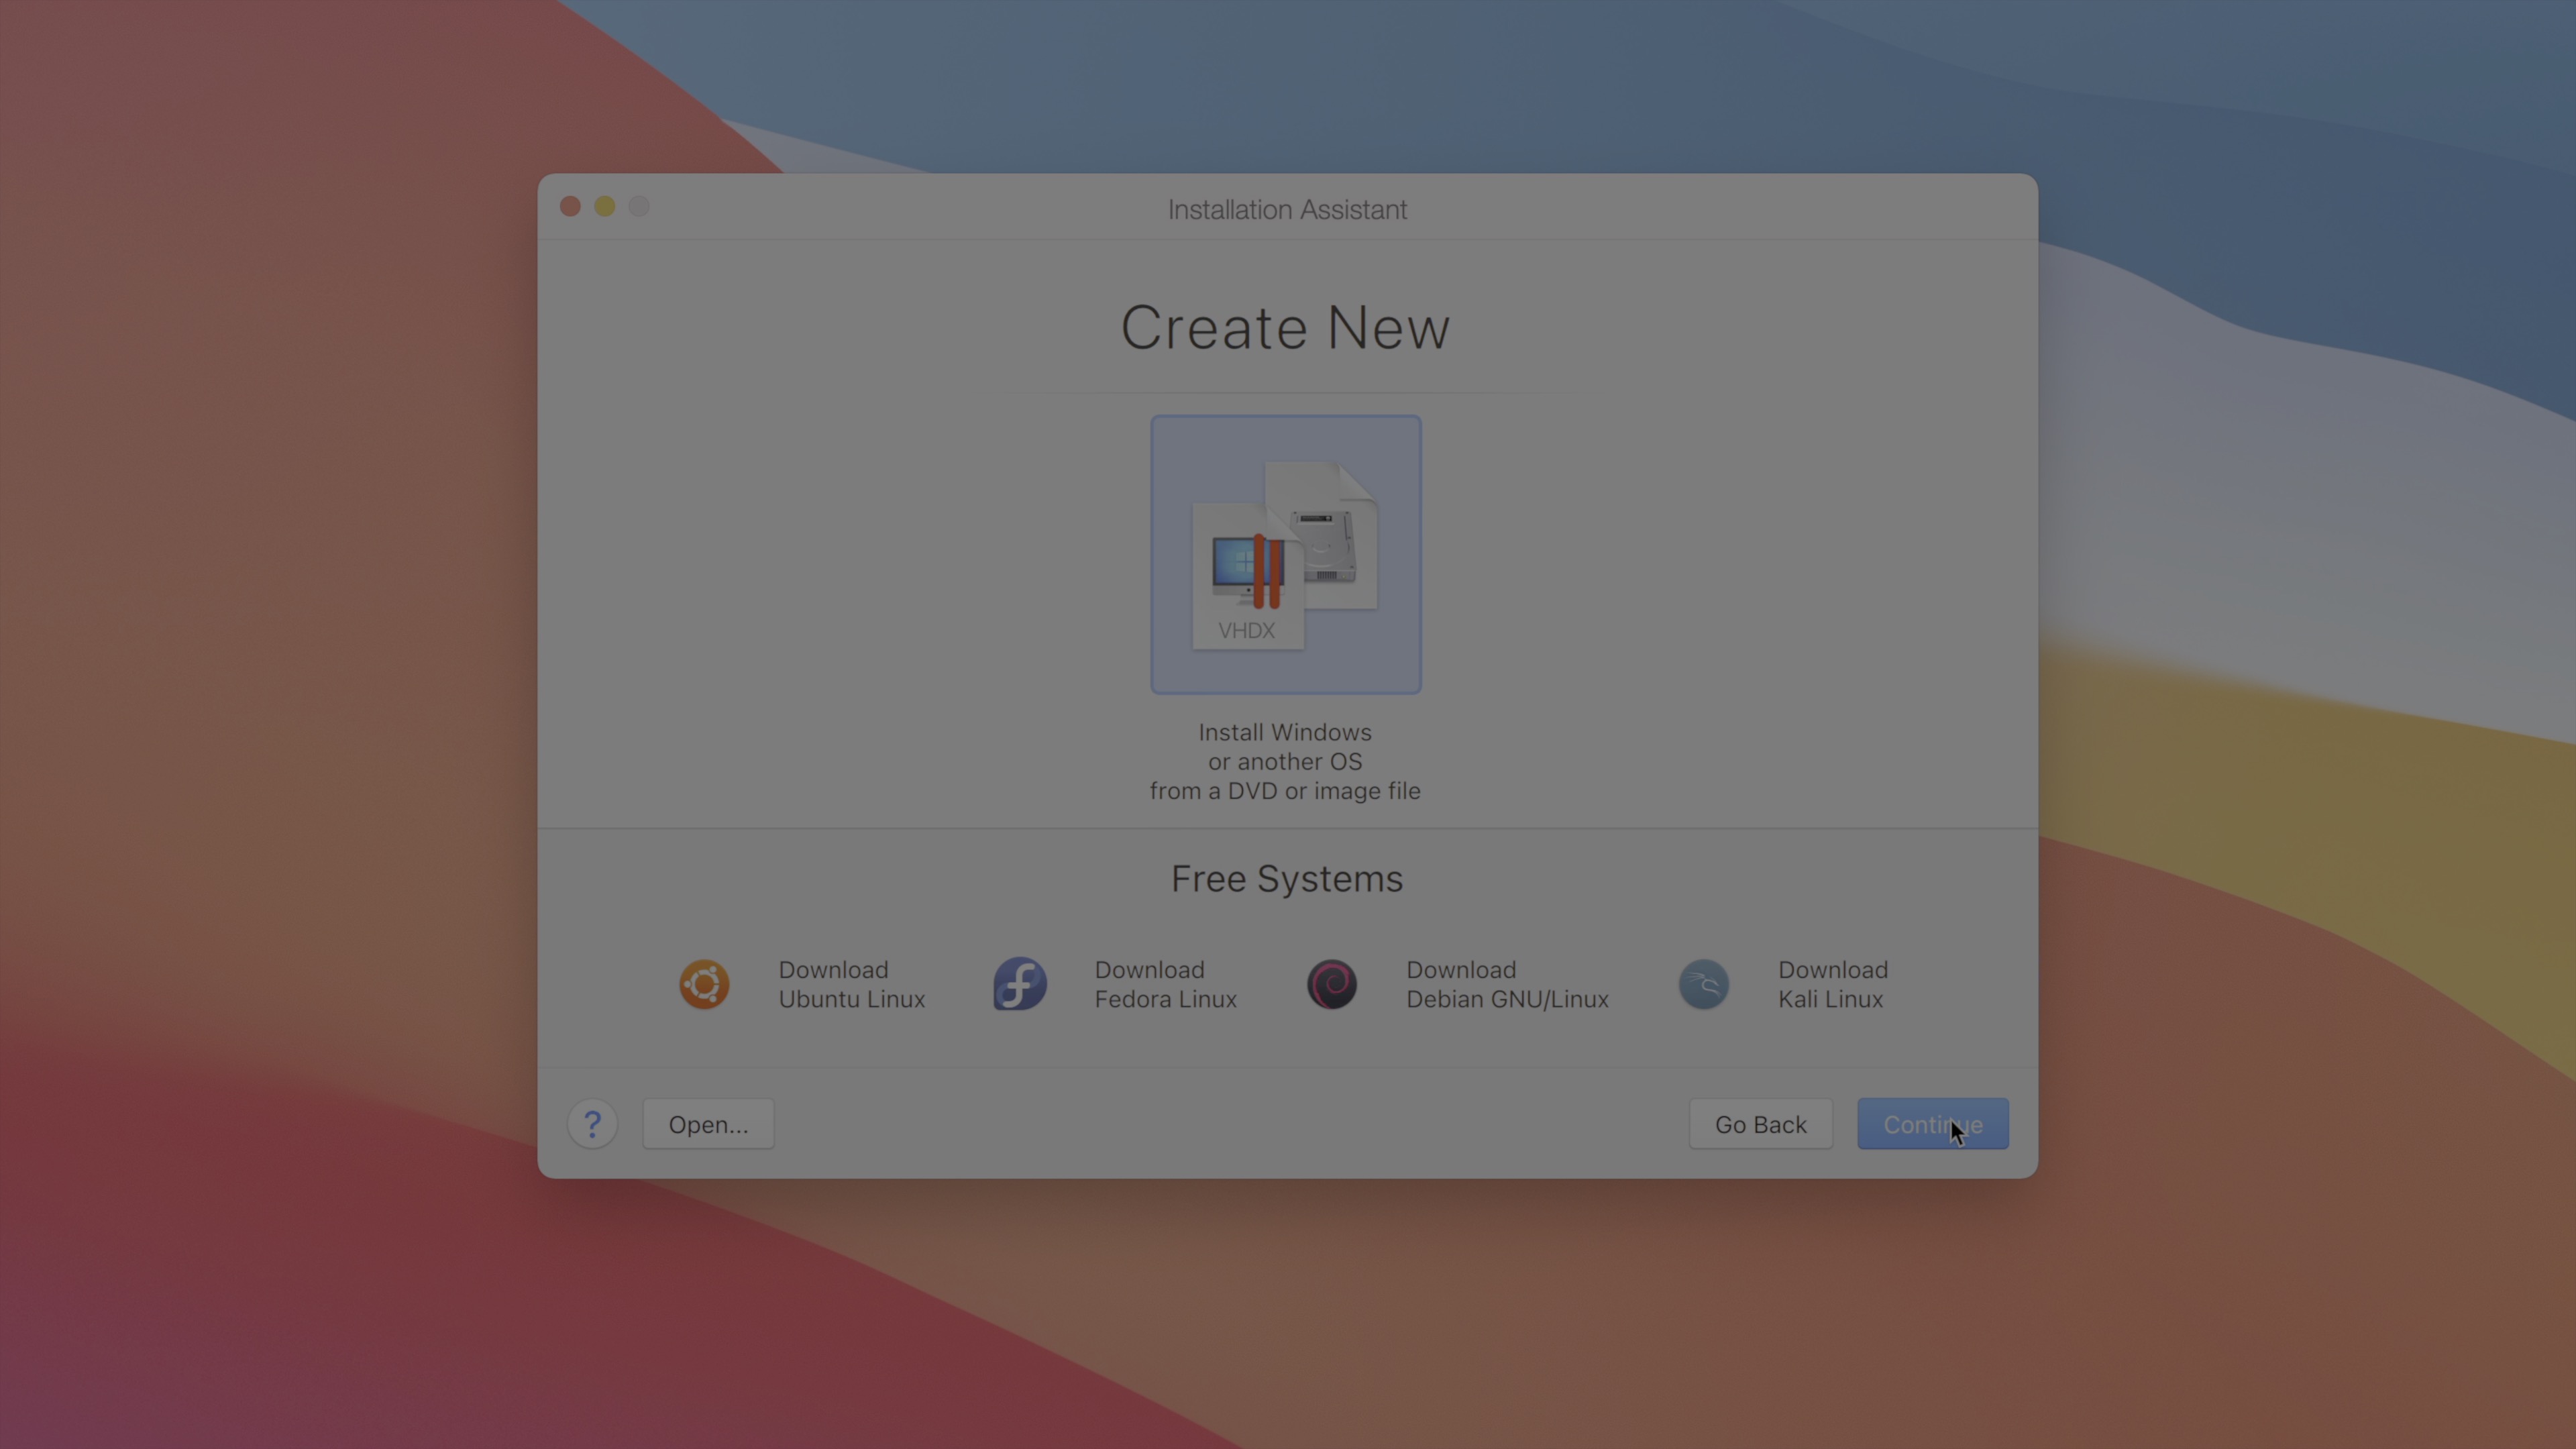Click the Kali Linux dragon icon
The width and height of the screenshot is (2576, 1449).
[x=1703, y=985]
